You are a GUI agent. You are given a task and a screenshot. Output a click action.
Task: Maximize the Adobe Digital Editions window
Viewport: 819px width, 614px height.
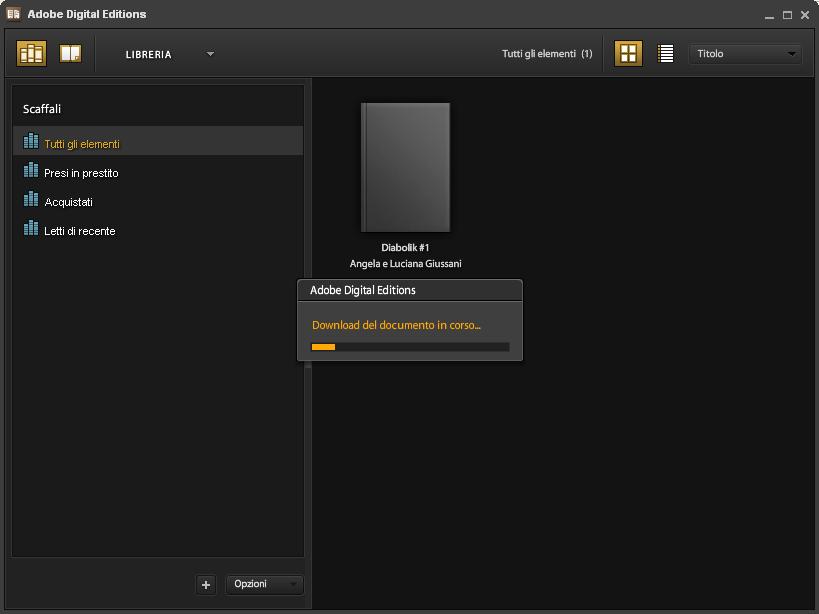click(787, 15)
